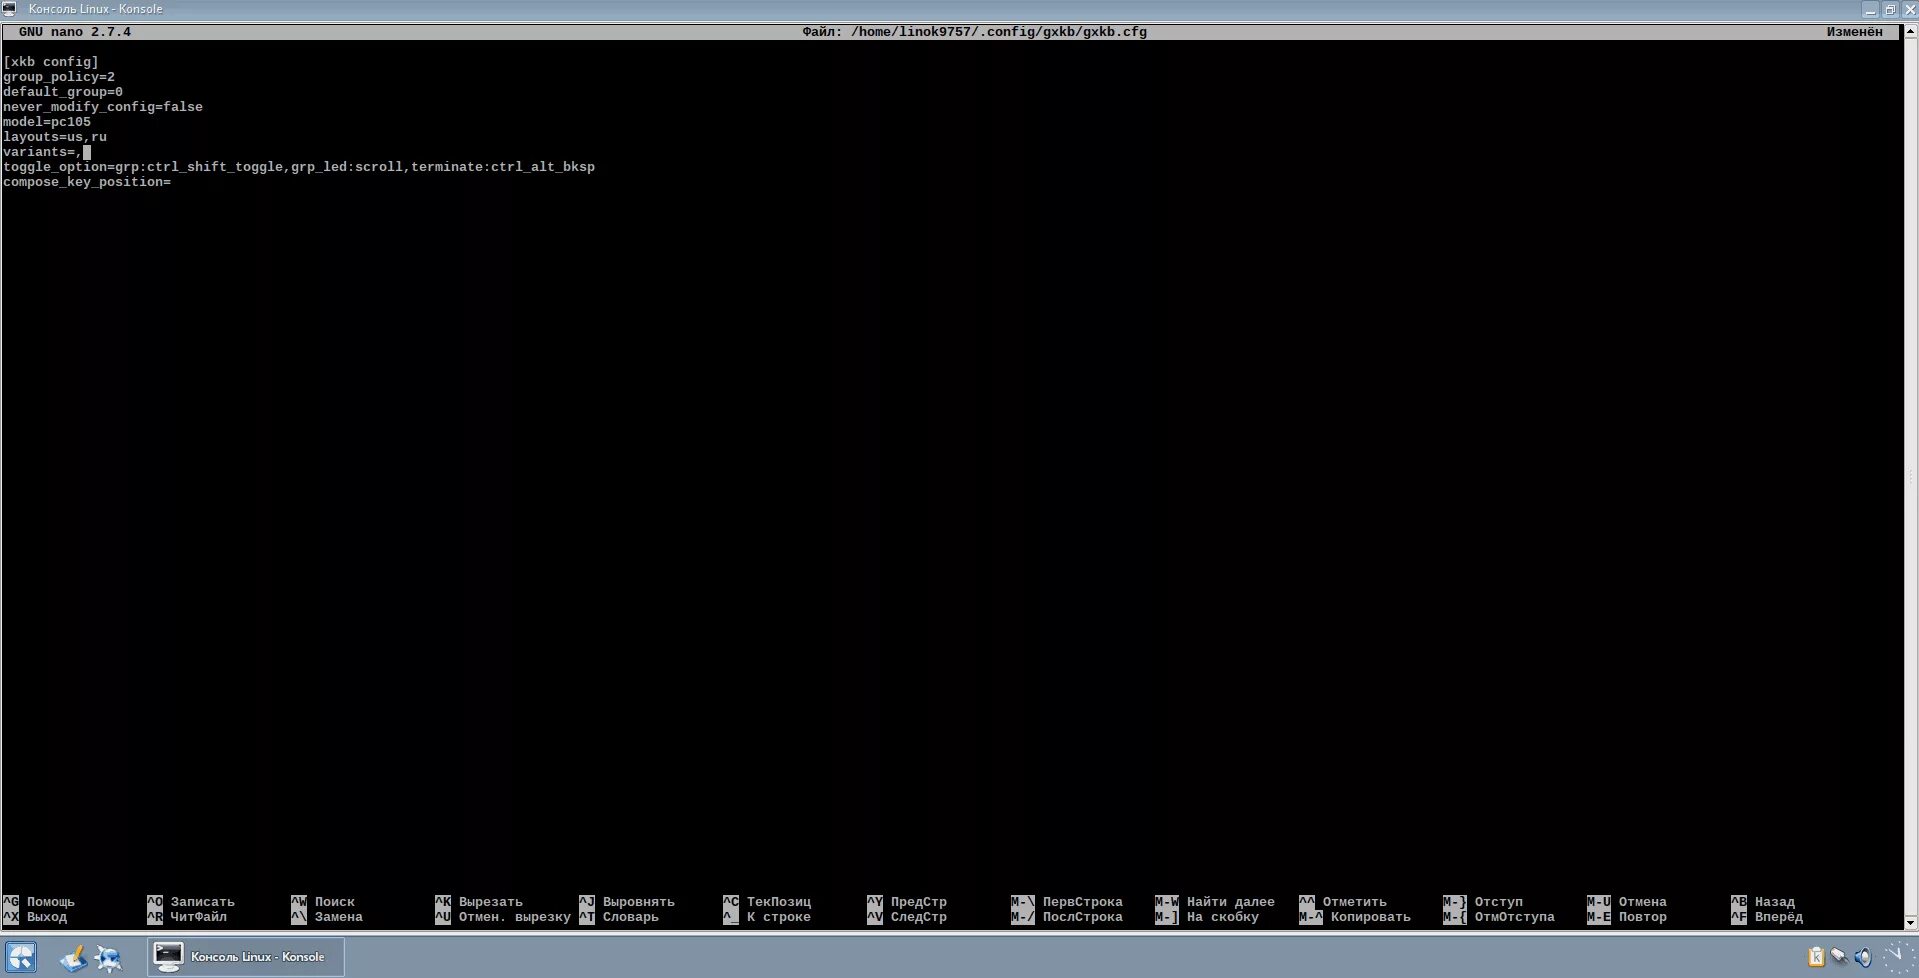Image resolution: width=1919 pixels, height=978 pixels.
Task: Launch the Konqueror globe icon in the panel
Action: click(108, 959)
